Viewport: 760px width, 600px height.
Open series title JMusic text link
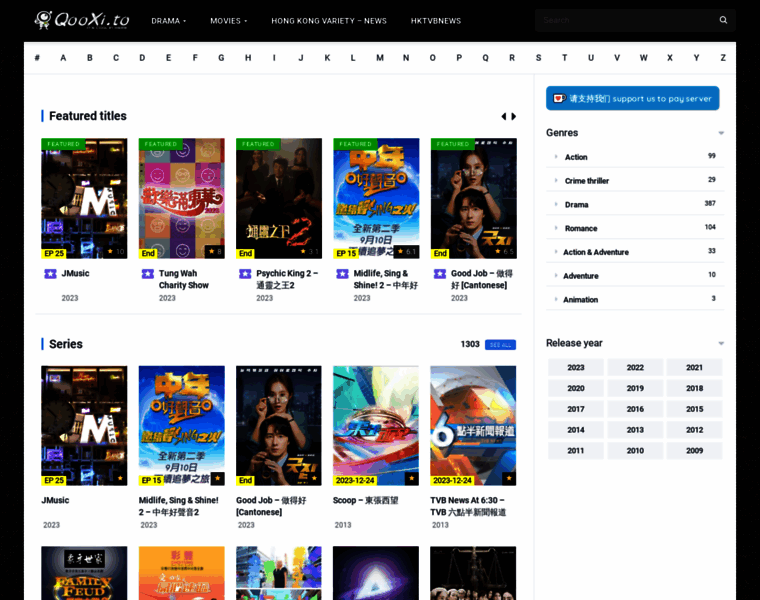[x=55, y=500]
